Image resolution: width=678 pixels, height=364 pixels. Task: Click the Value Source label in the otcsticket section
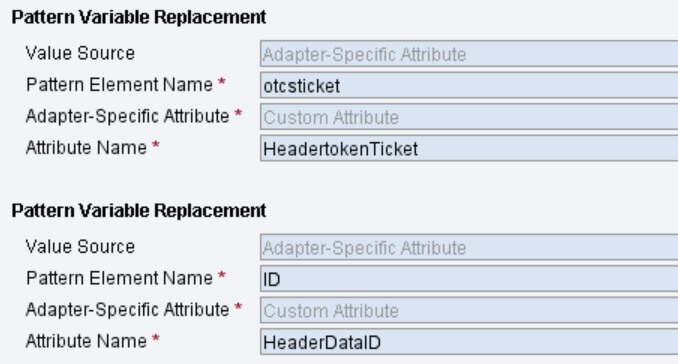80,53
